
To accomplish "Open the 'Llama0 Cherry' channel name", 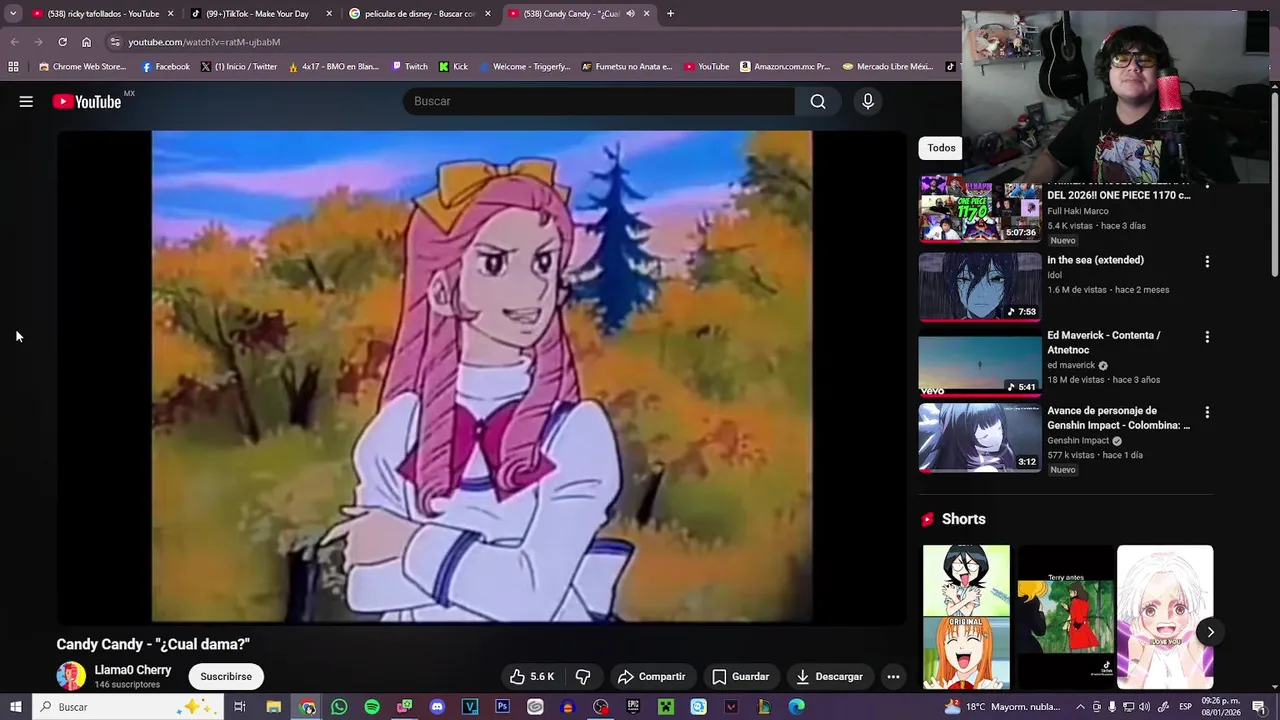I will [x=133, y=670].
